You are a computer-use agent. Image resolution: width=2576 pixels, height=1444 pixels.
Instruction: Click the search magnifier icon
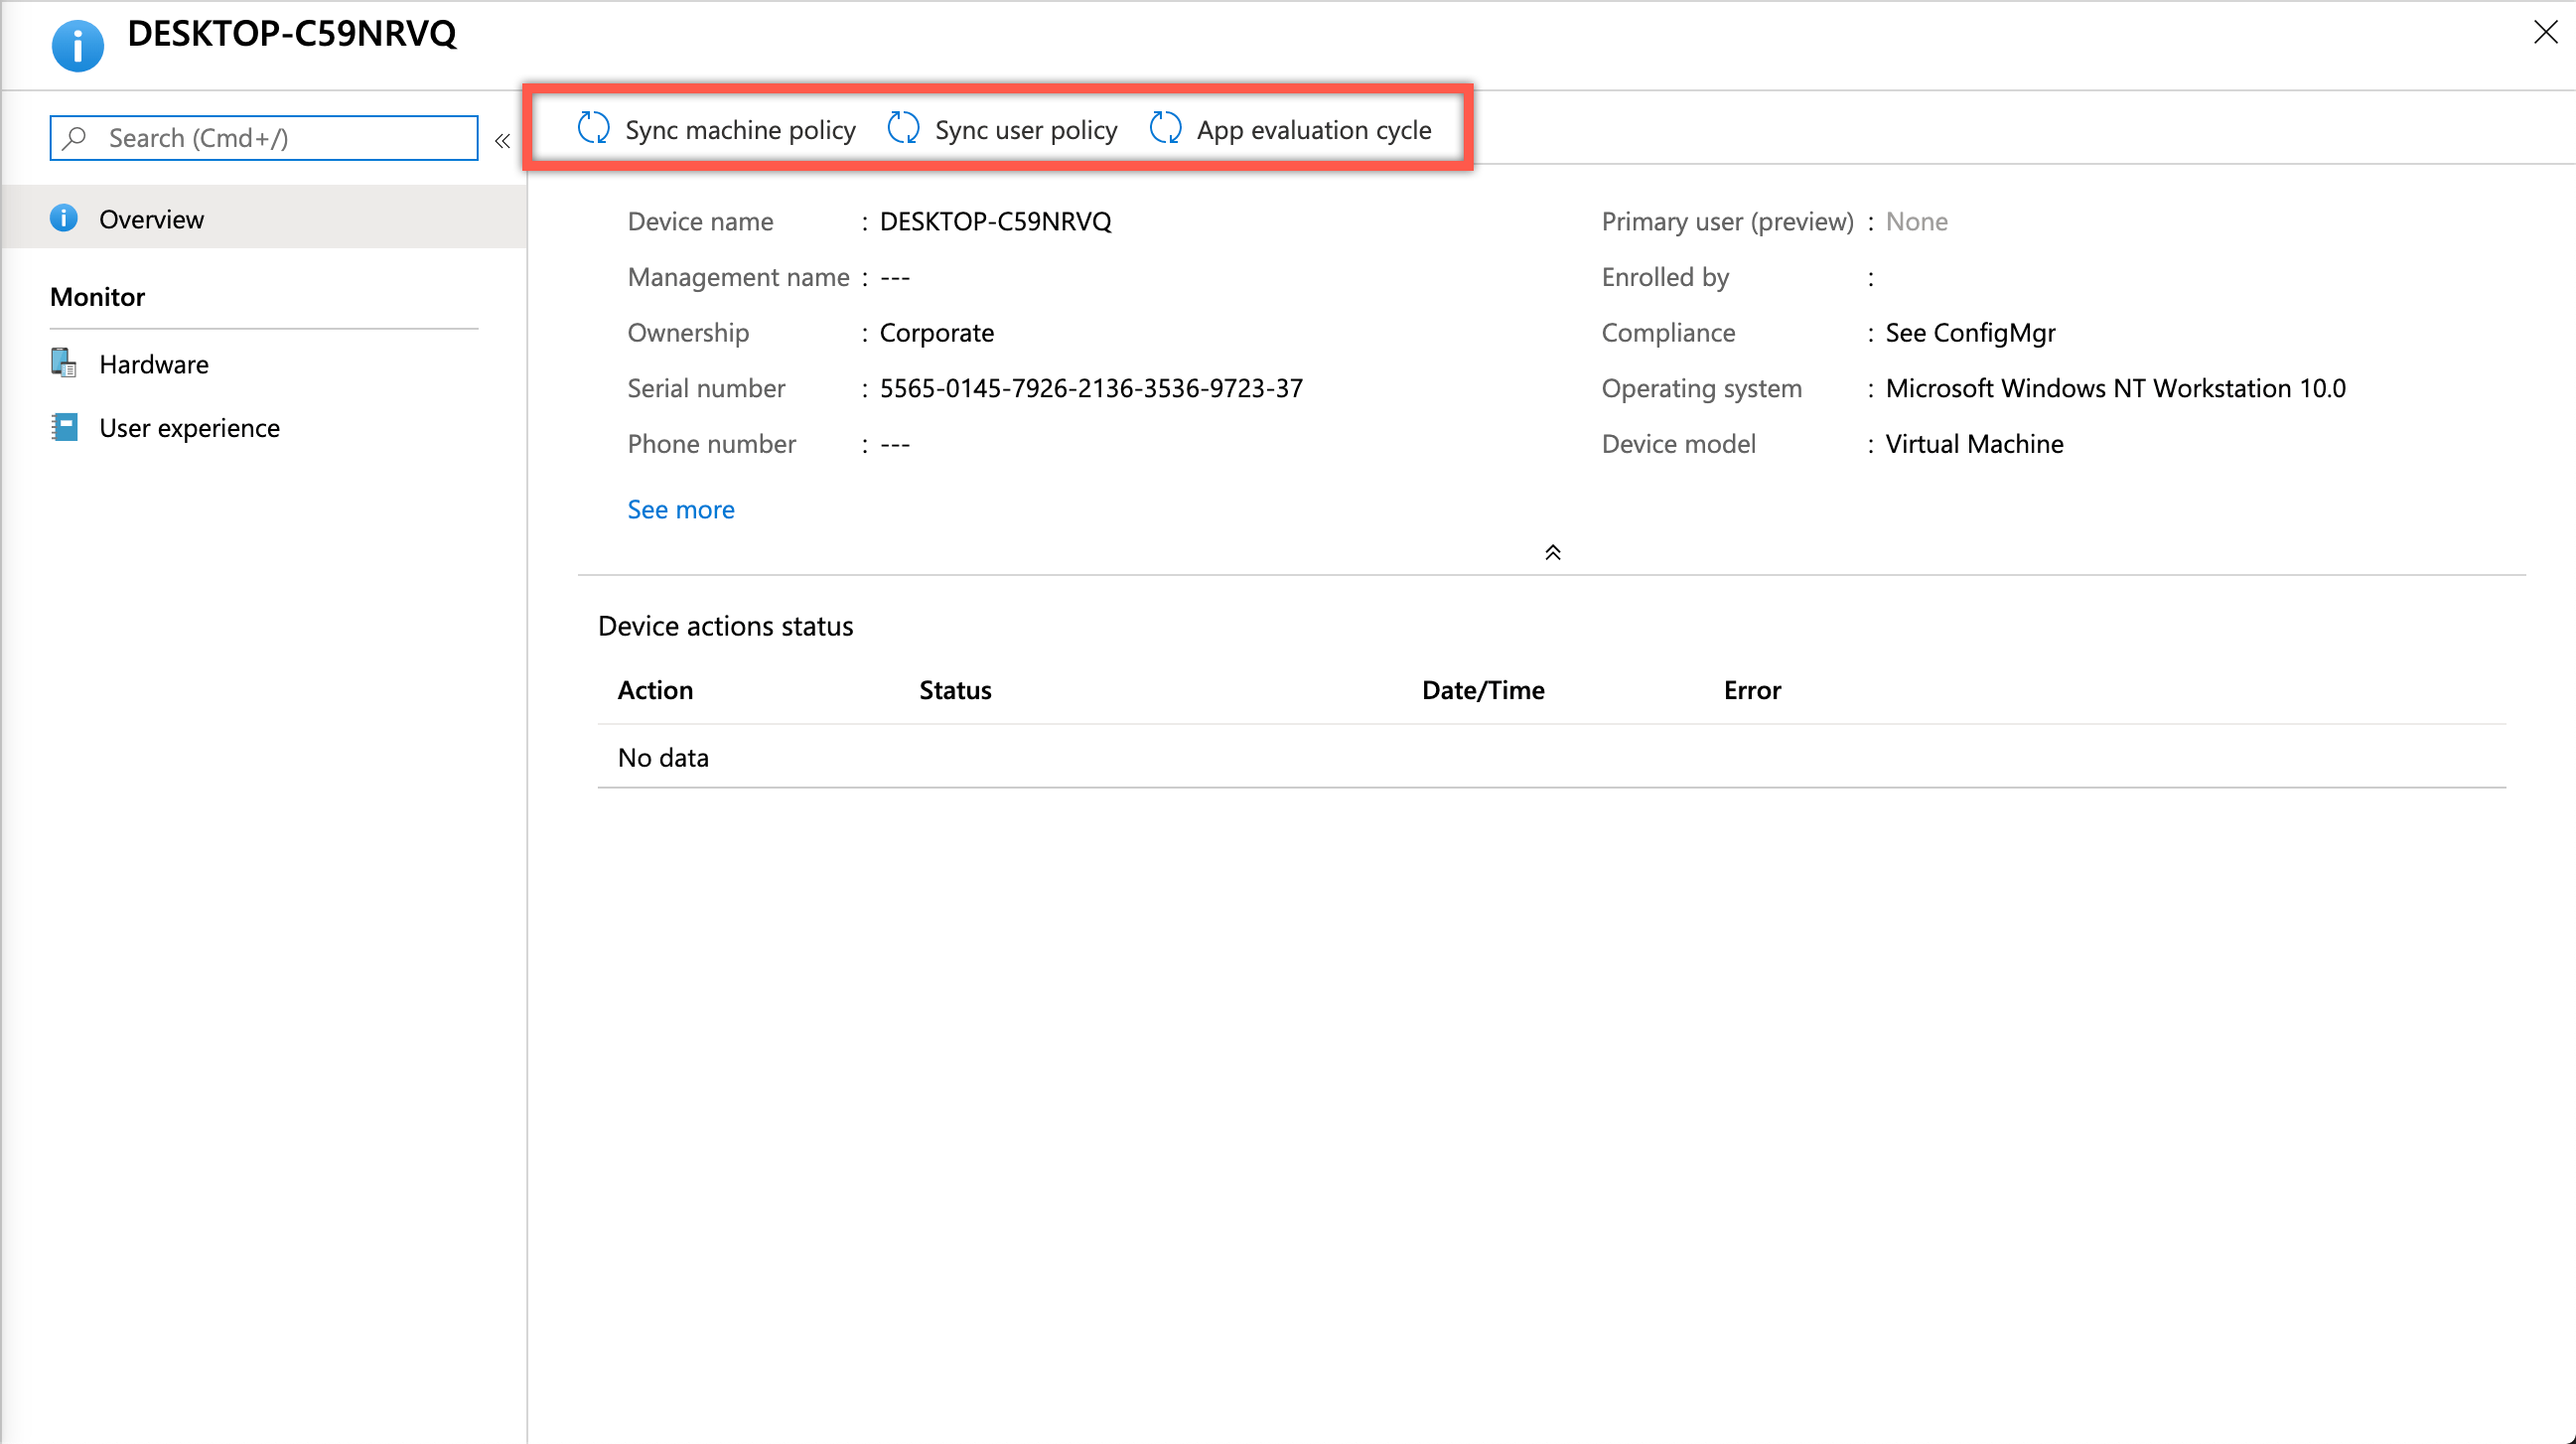tap(74, 137)
